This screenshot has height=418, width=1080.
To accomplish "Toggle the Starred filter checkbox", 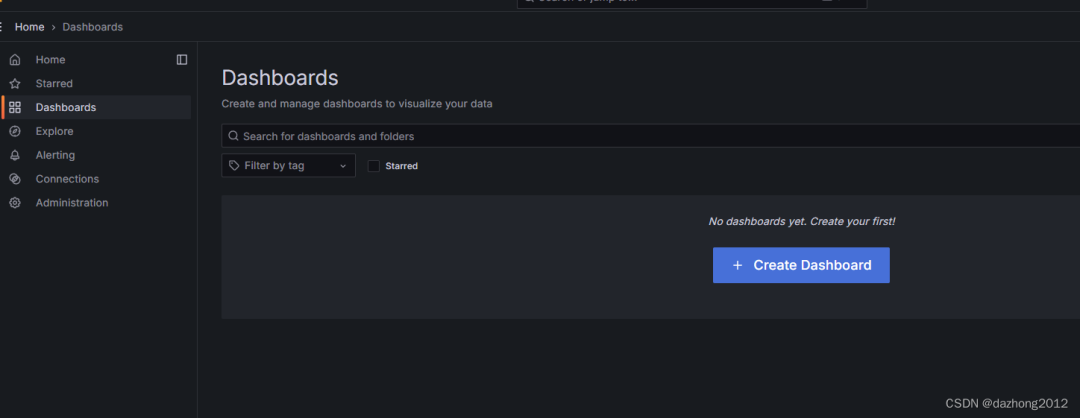I will 373,166.
